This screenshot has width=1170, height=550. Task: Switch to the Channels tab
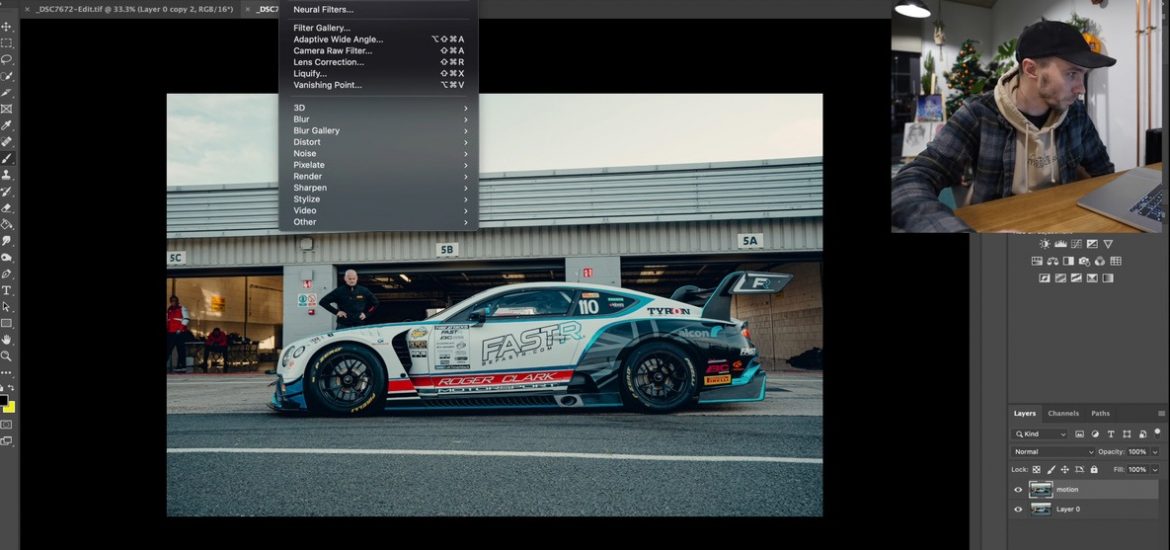(1063, 413)
